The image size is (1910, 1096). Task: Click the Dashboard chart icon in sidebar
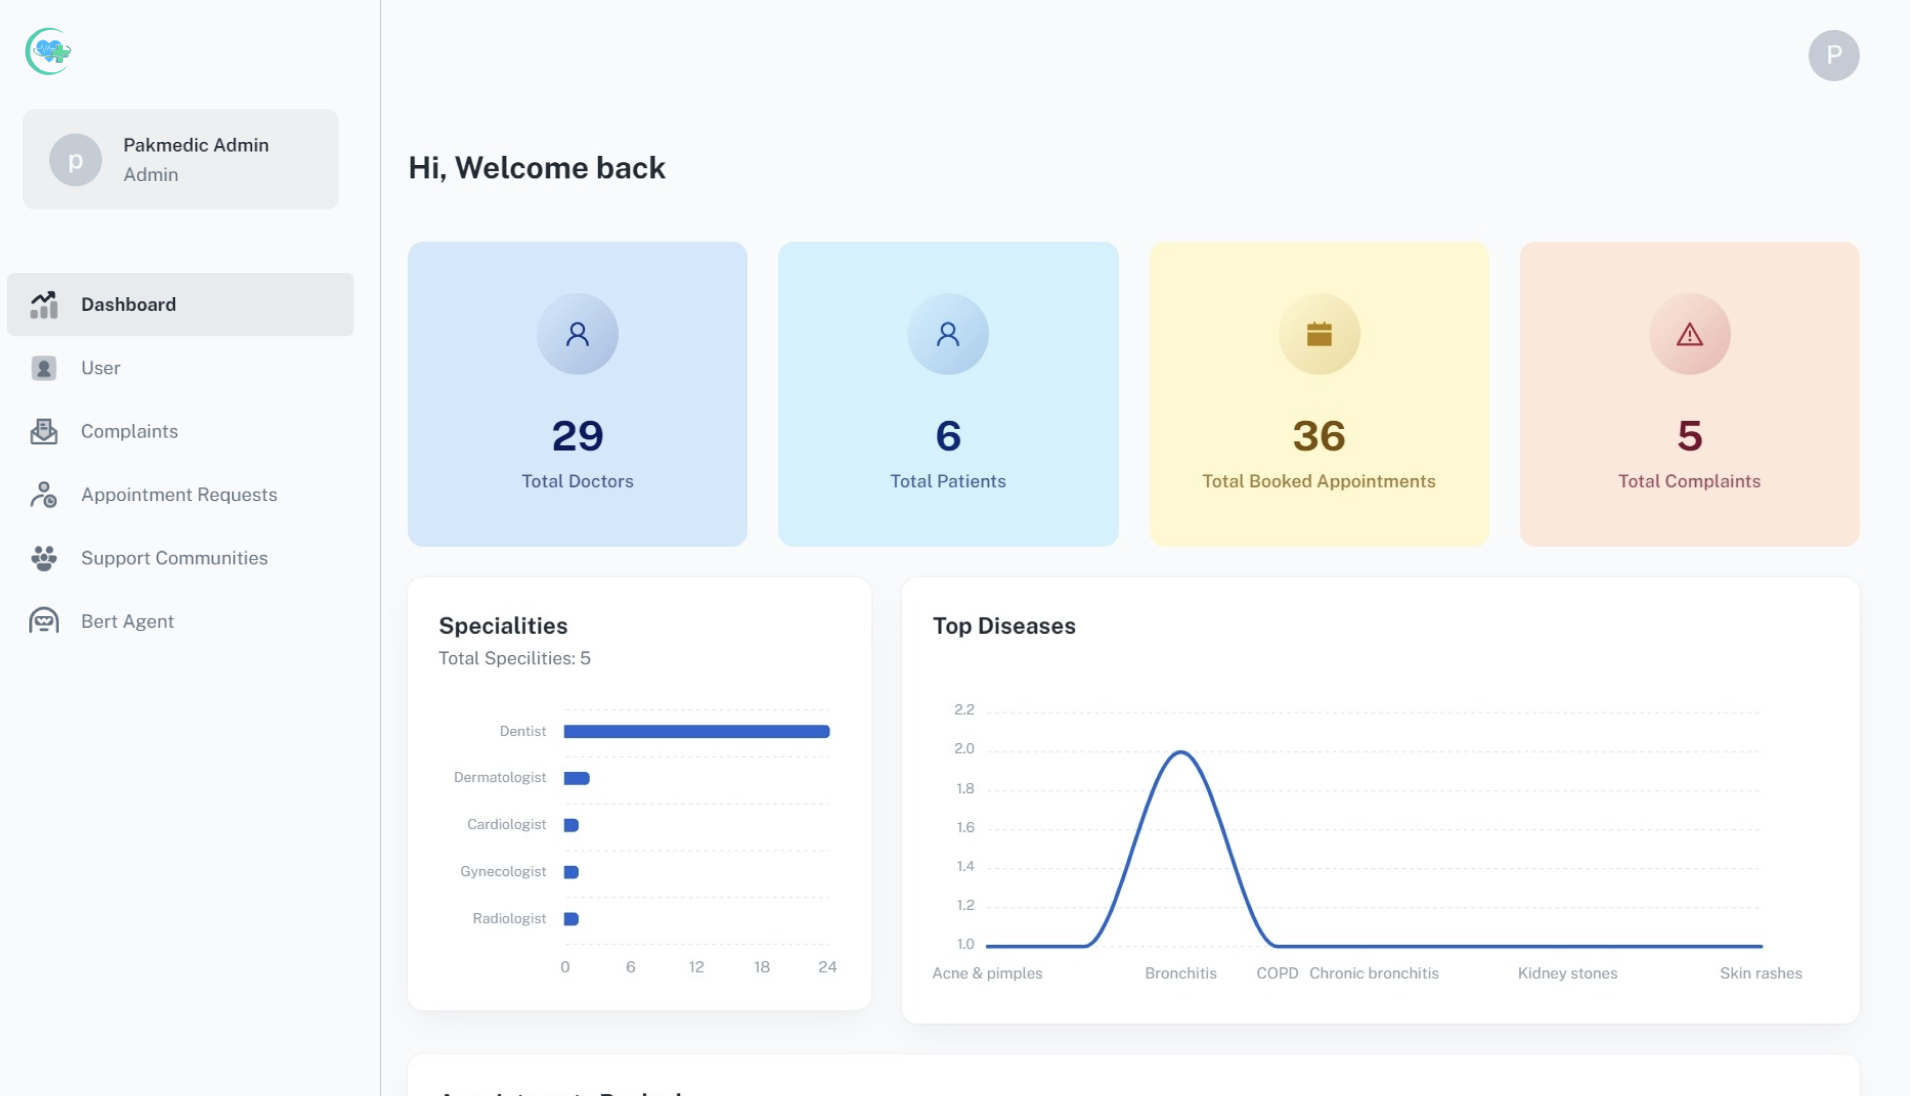[x=44, y=304]
